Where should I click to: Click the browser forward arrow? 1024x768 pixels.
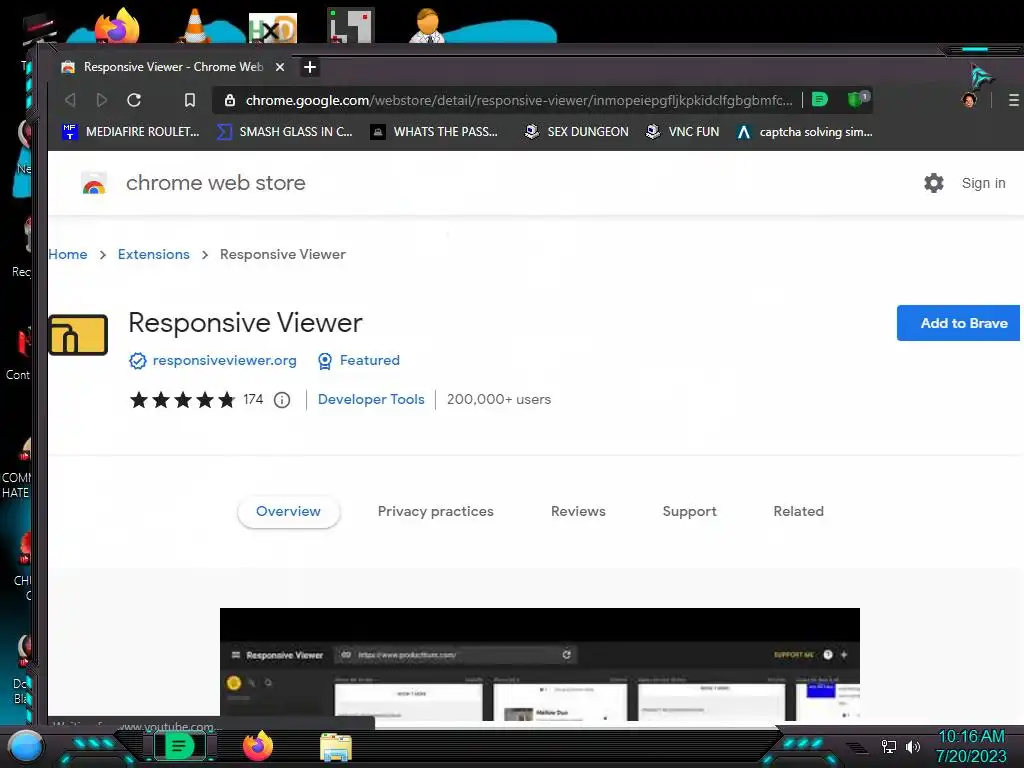coord(101,100)
